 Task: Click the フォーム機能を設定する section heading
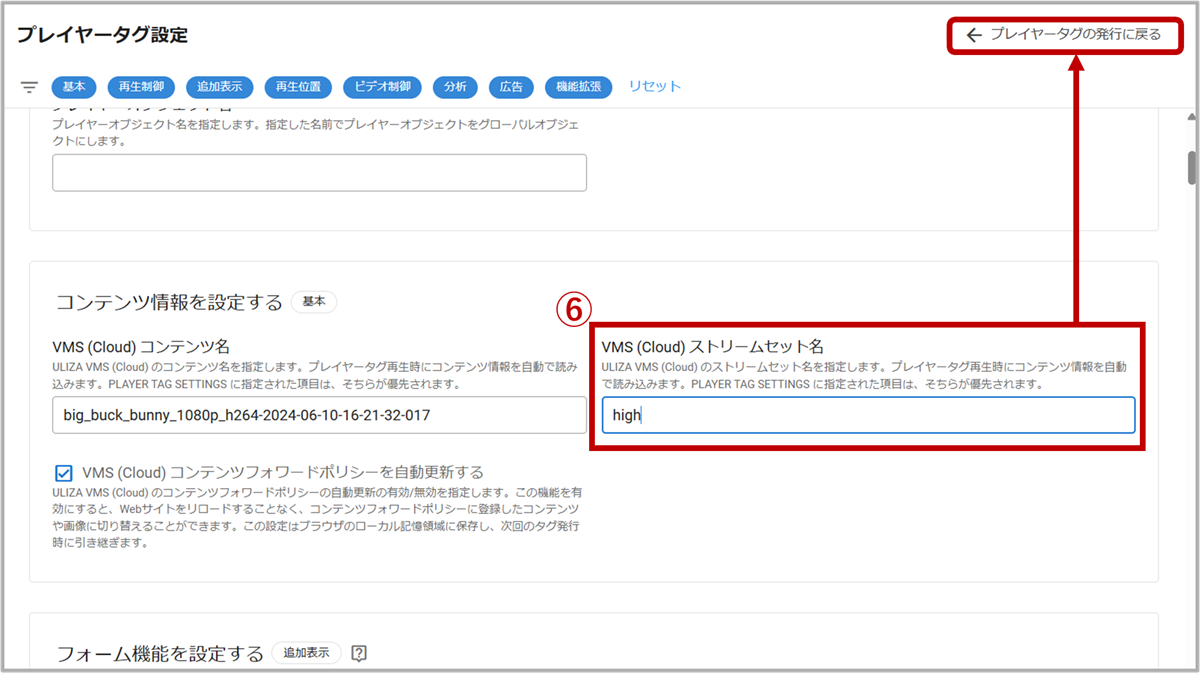pos(159,654)
